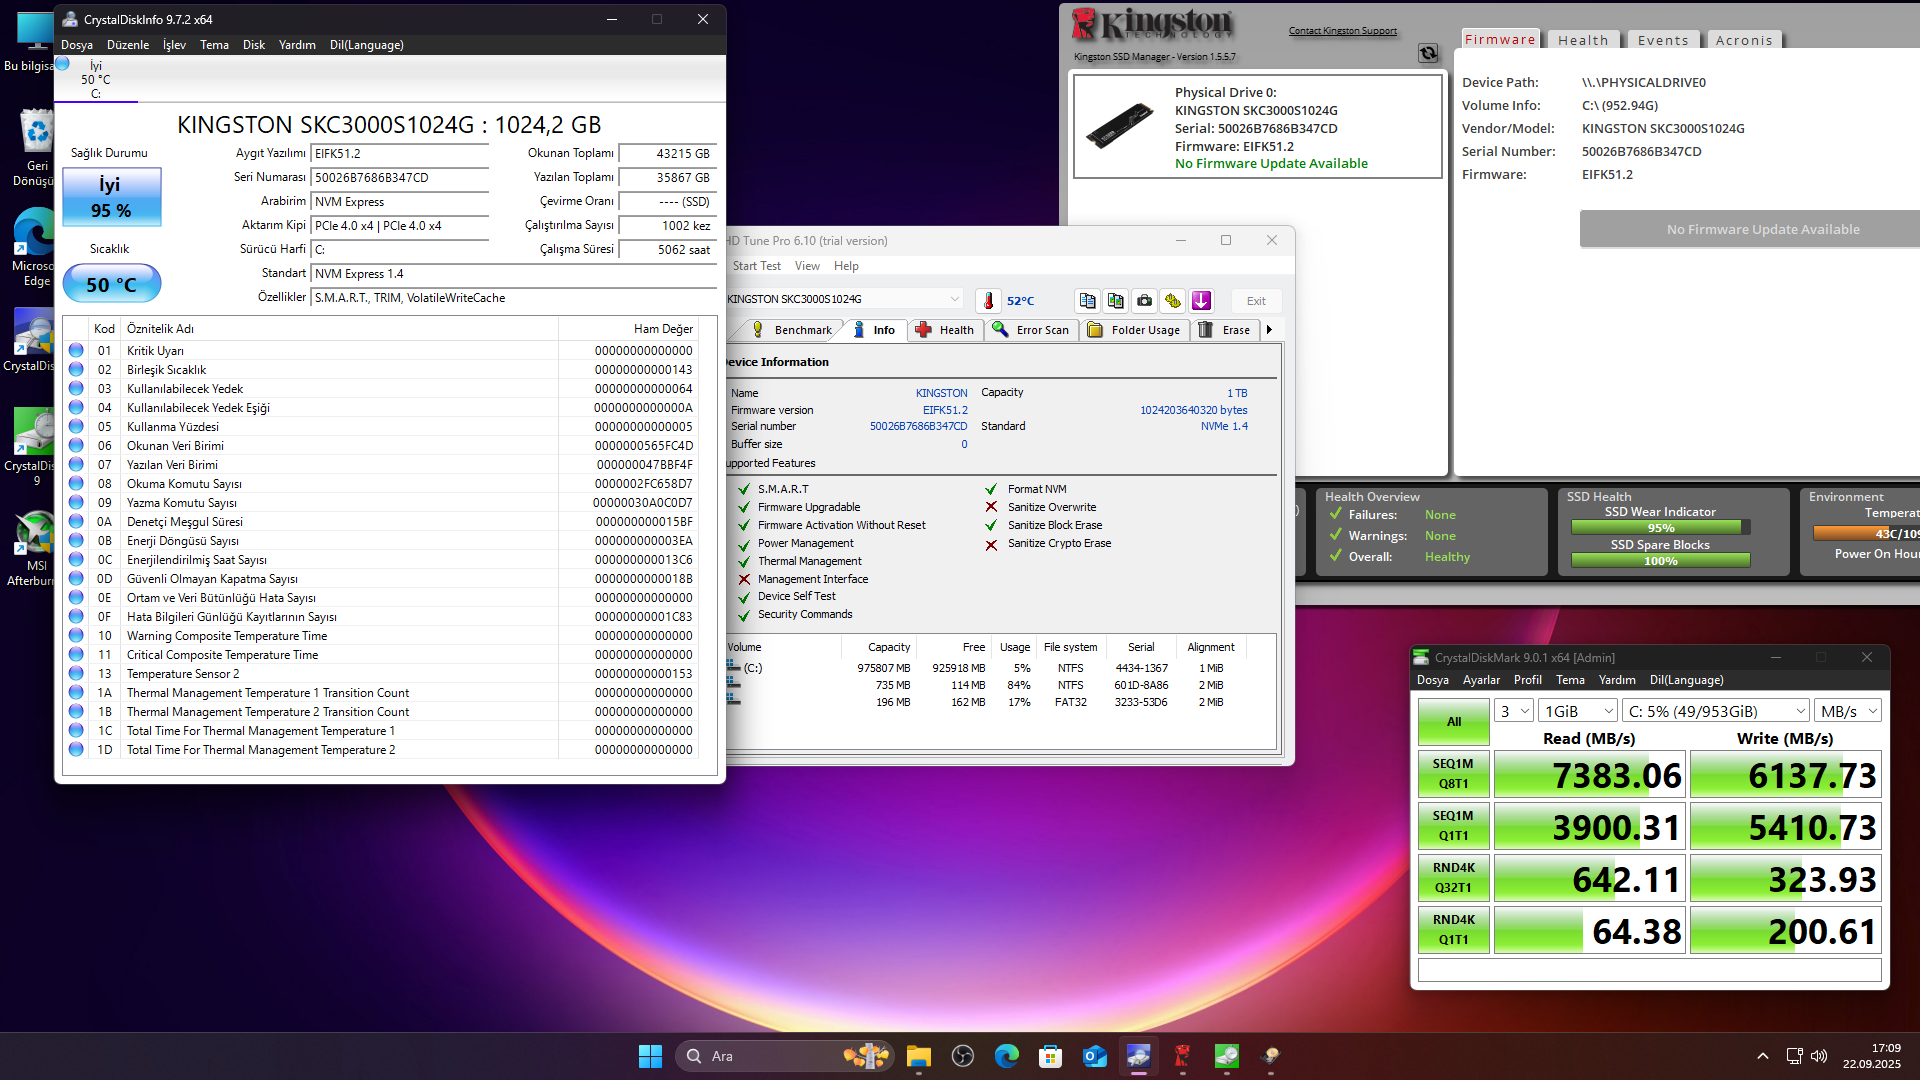Switch to the Folder Usage tab

click(1134, 330)
